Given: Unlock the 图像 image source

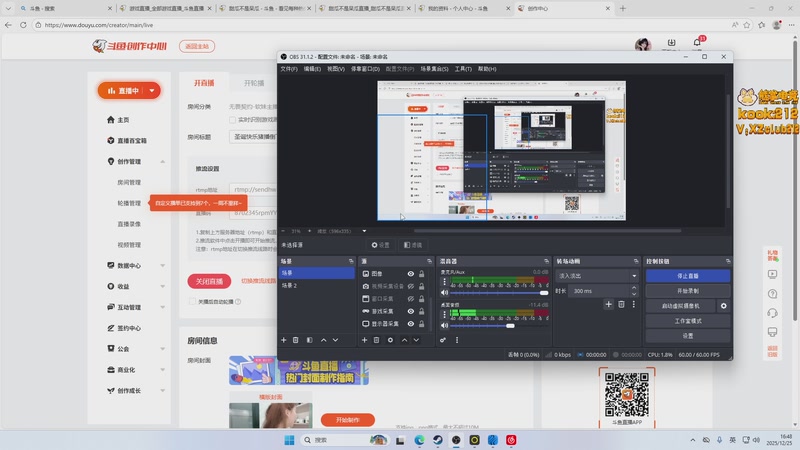Looking at the screenshot, I should [x=421, y=274].
